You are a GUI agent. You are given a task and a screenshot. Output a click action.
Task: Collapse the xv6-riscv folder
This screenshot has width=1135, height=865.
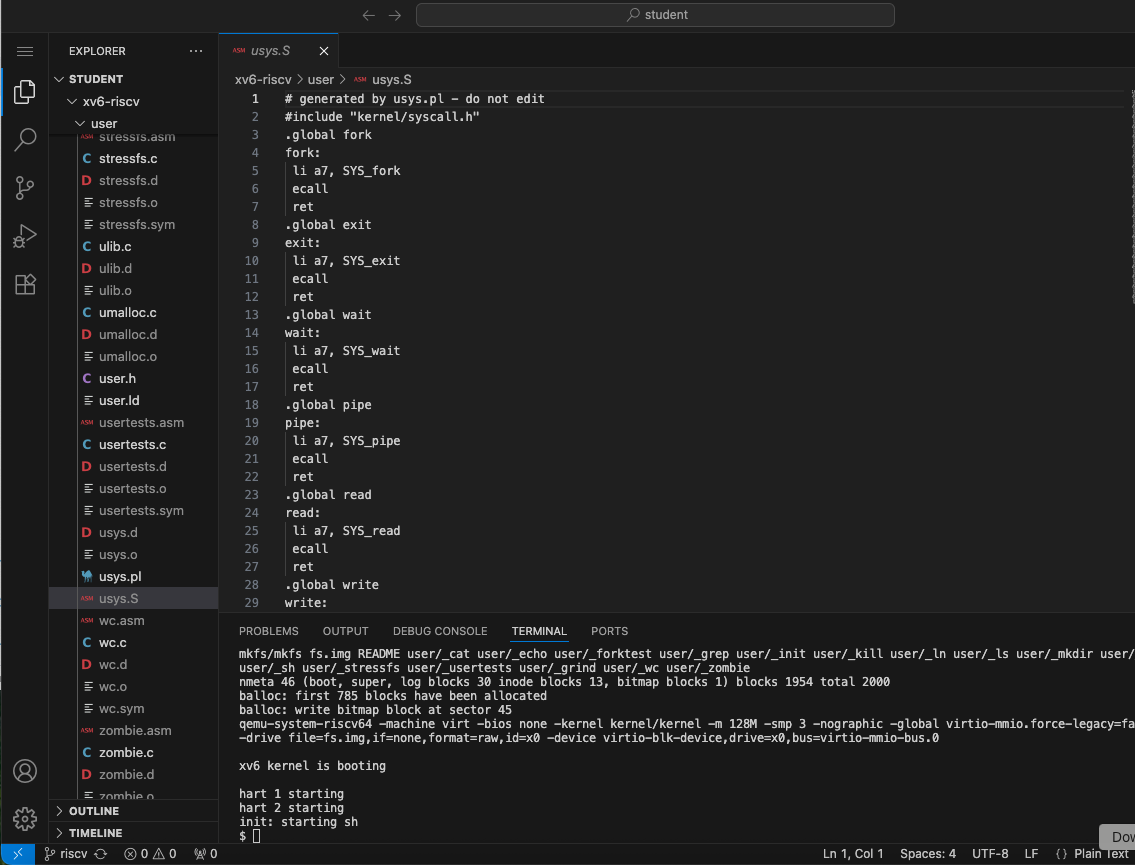(110, 101)
